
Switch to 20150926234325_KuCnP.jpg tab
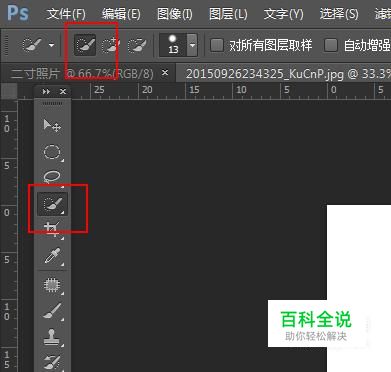(283, 74)
